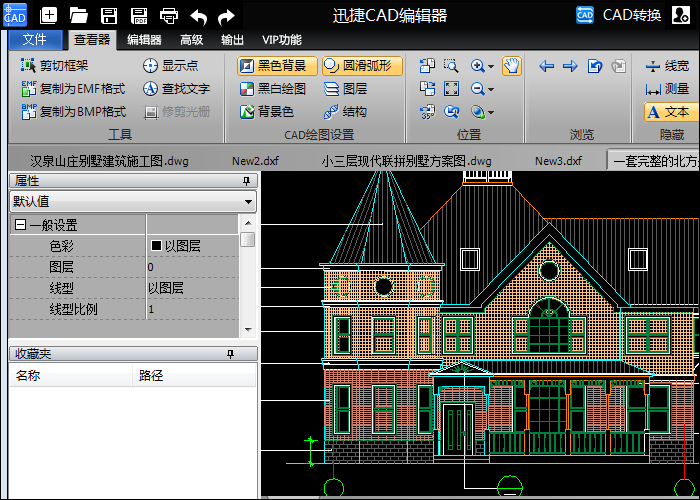Open the 结构 structure view
This screenshot has width=700, height=500.
coord(345,112)
